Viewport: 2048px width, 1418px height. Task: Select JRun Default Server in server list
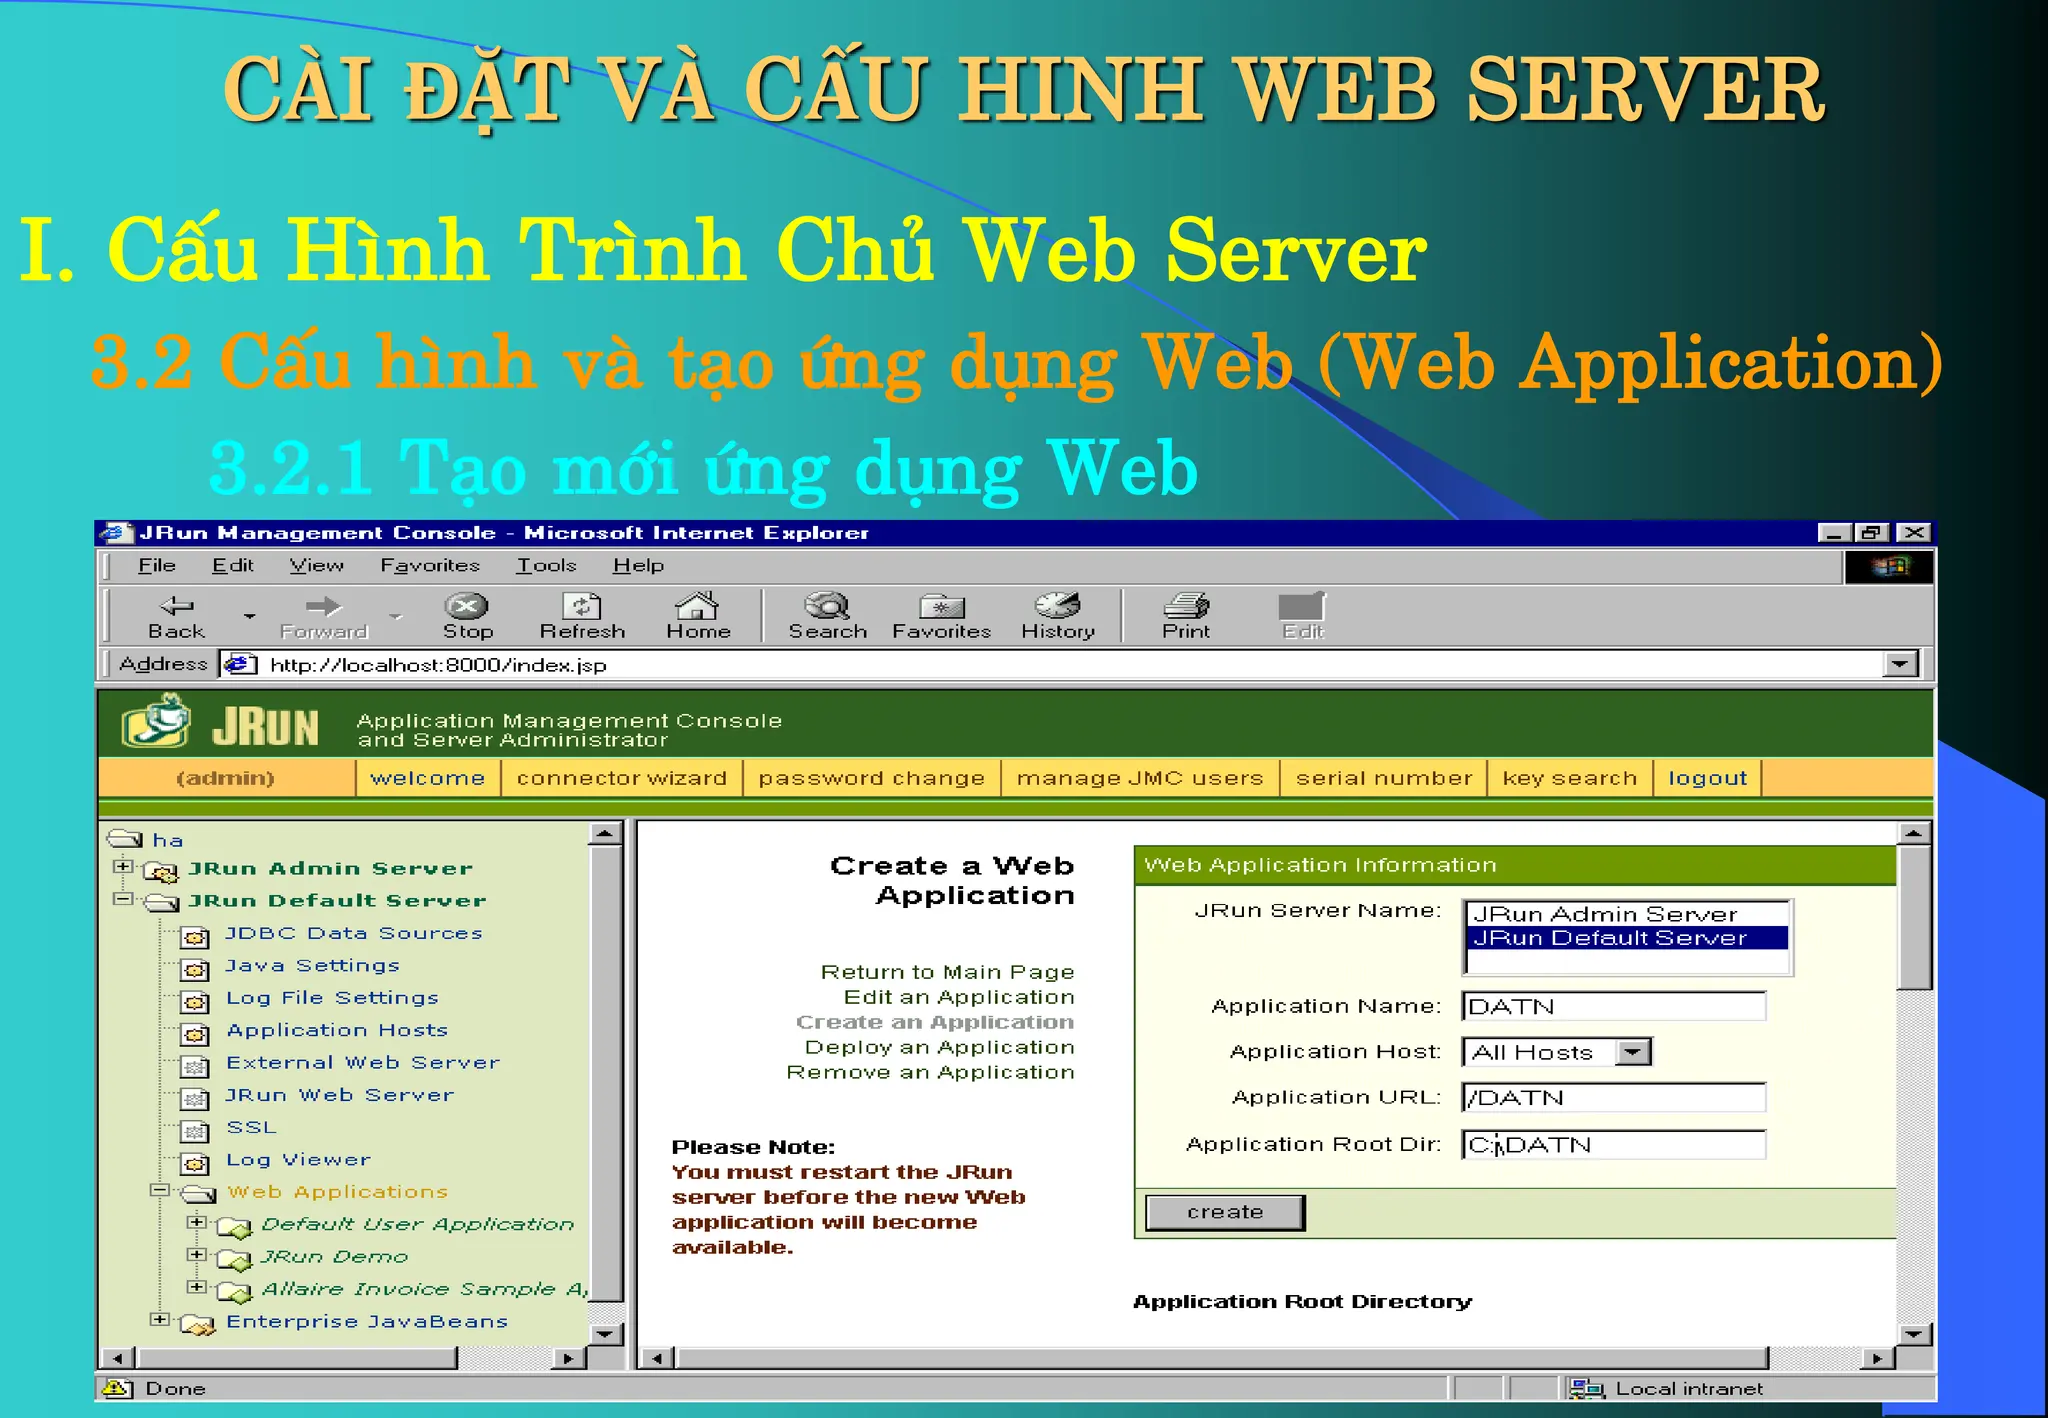1627,938
